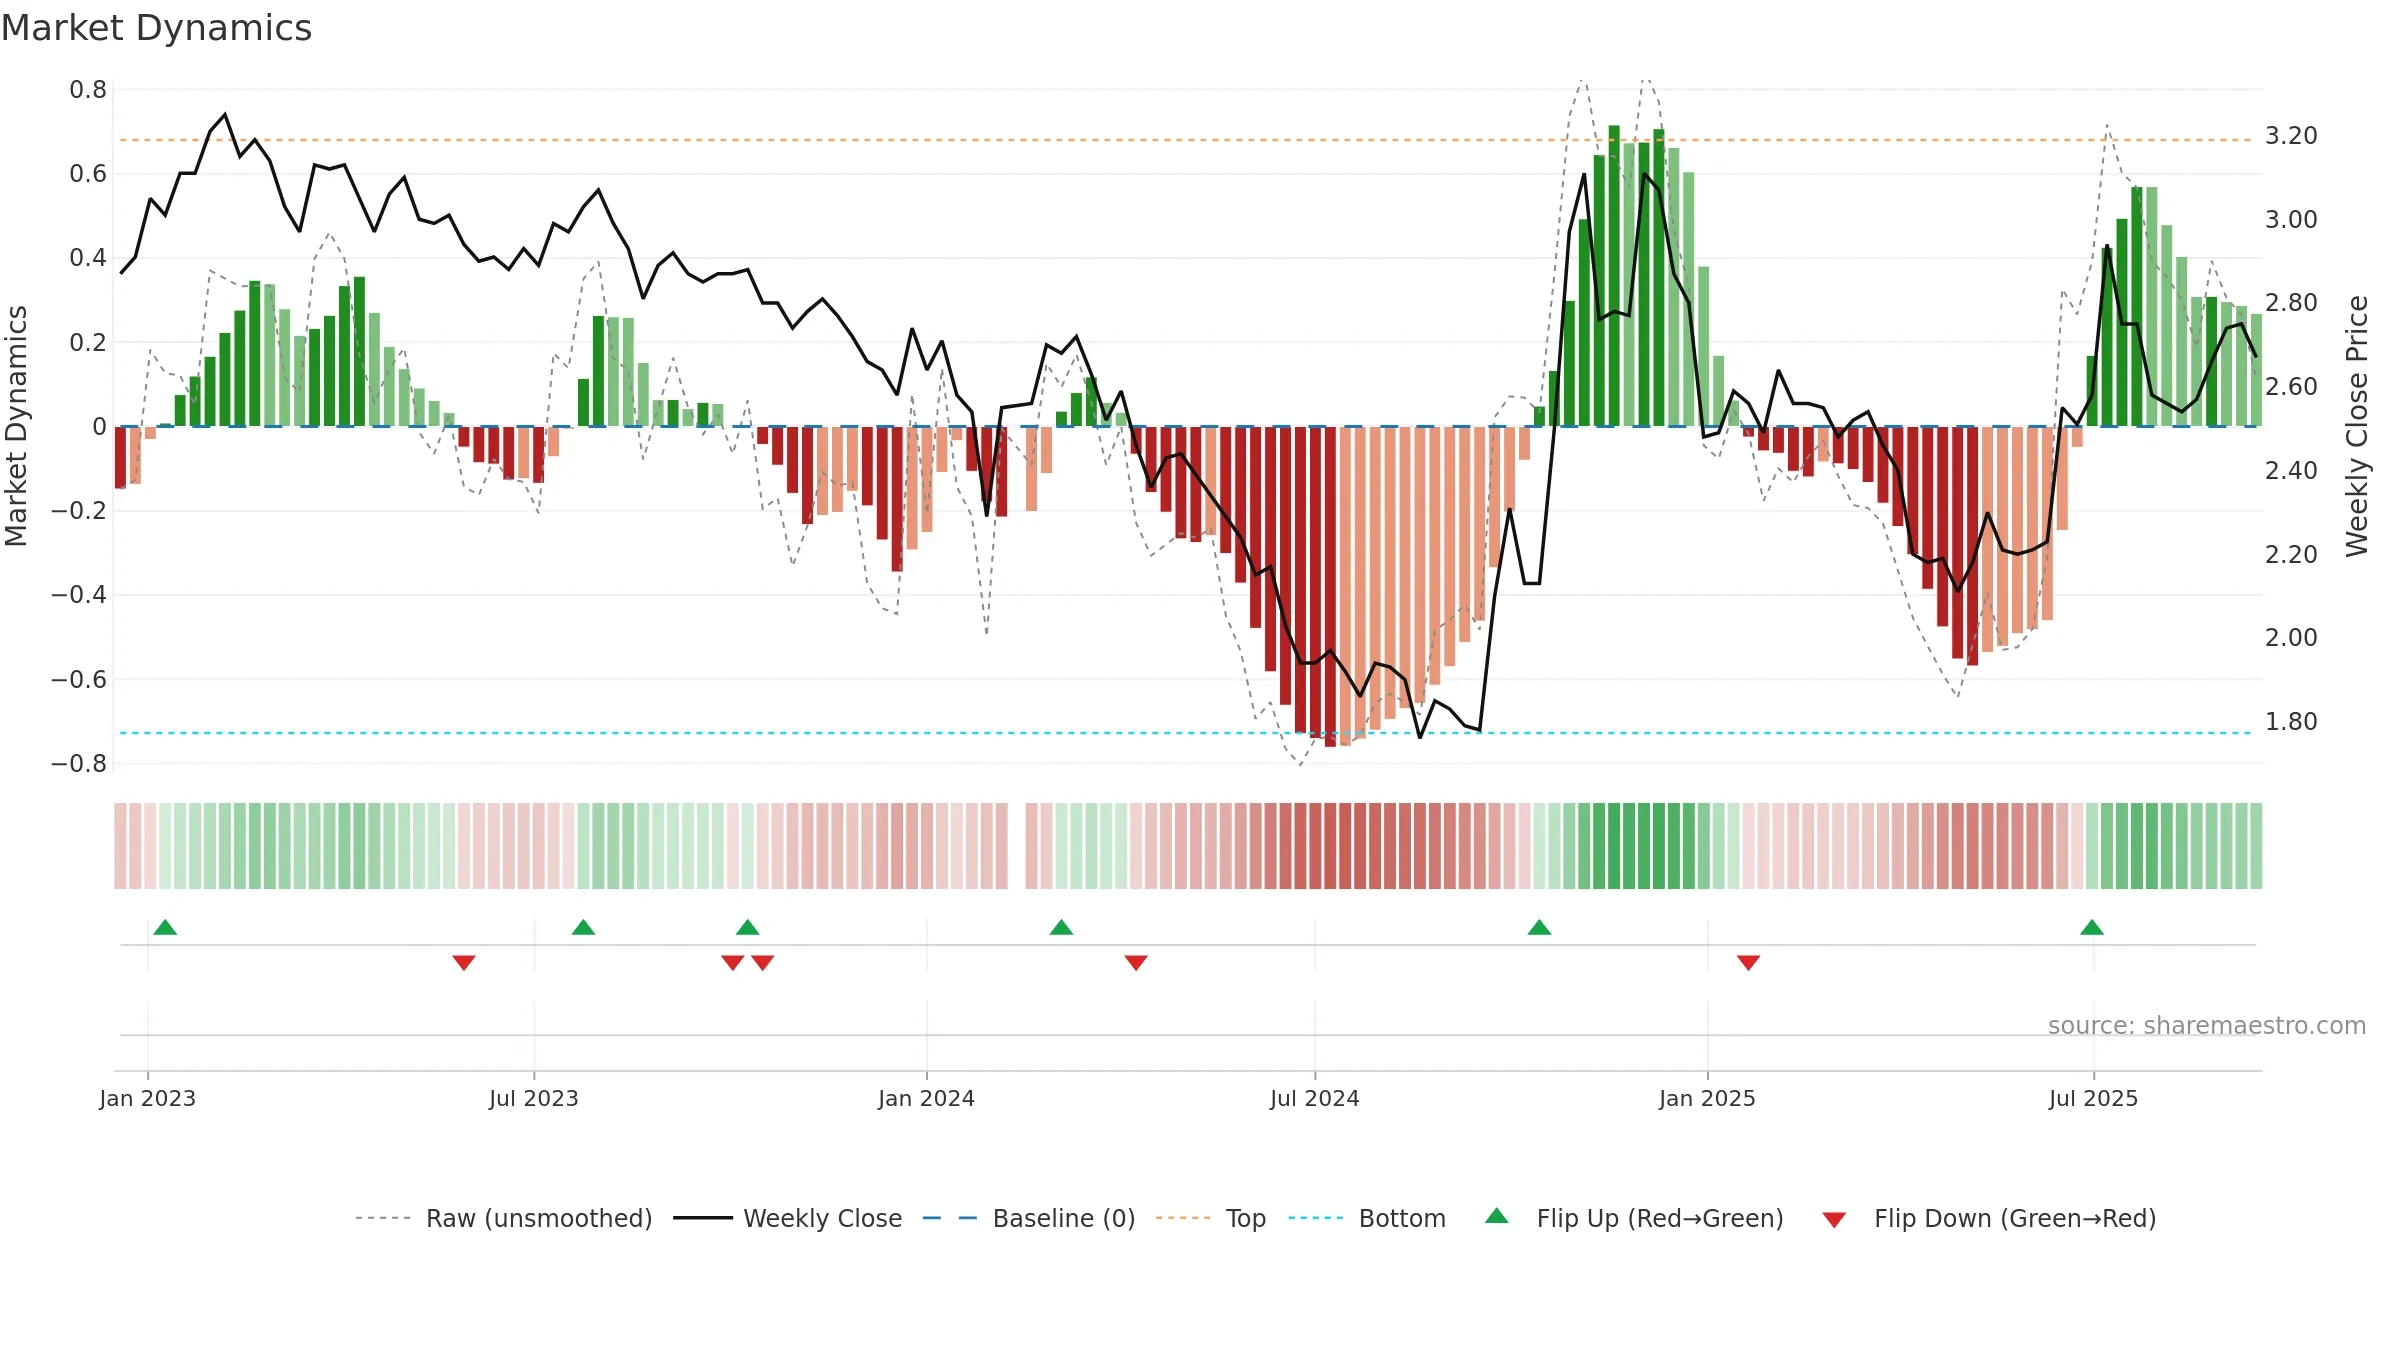Toggle the Flip Up (Red→Green) legend entry
The height and width of the screenshot is (1350, 2400).
coord(1635,1218)
